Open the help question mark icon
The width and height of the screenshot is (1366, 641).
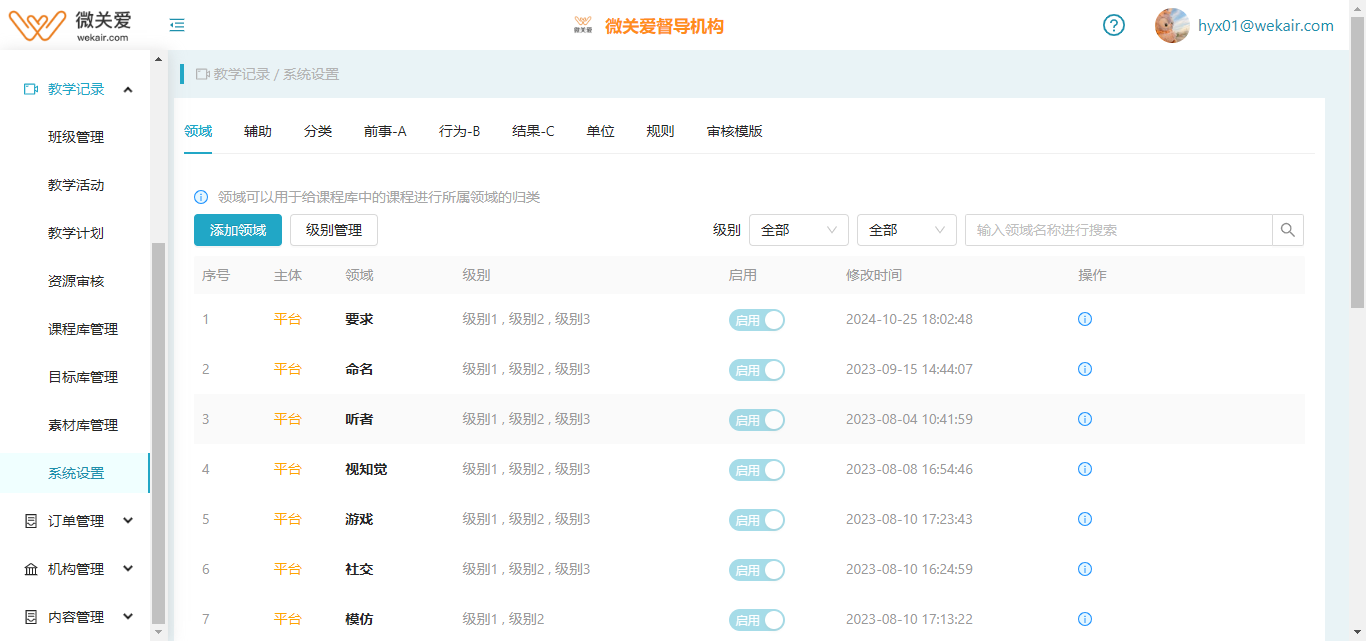click(x=1114, y=25)
